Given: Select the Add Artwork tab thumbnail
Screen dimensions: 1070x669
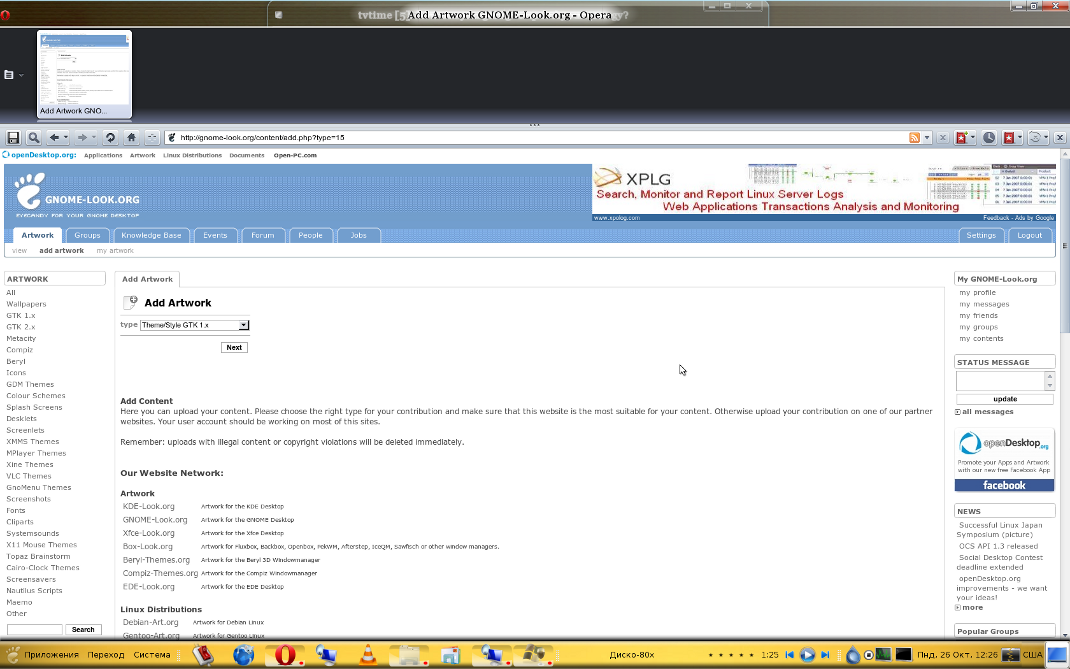Looking at the screenshot, I should pos(84,74).
